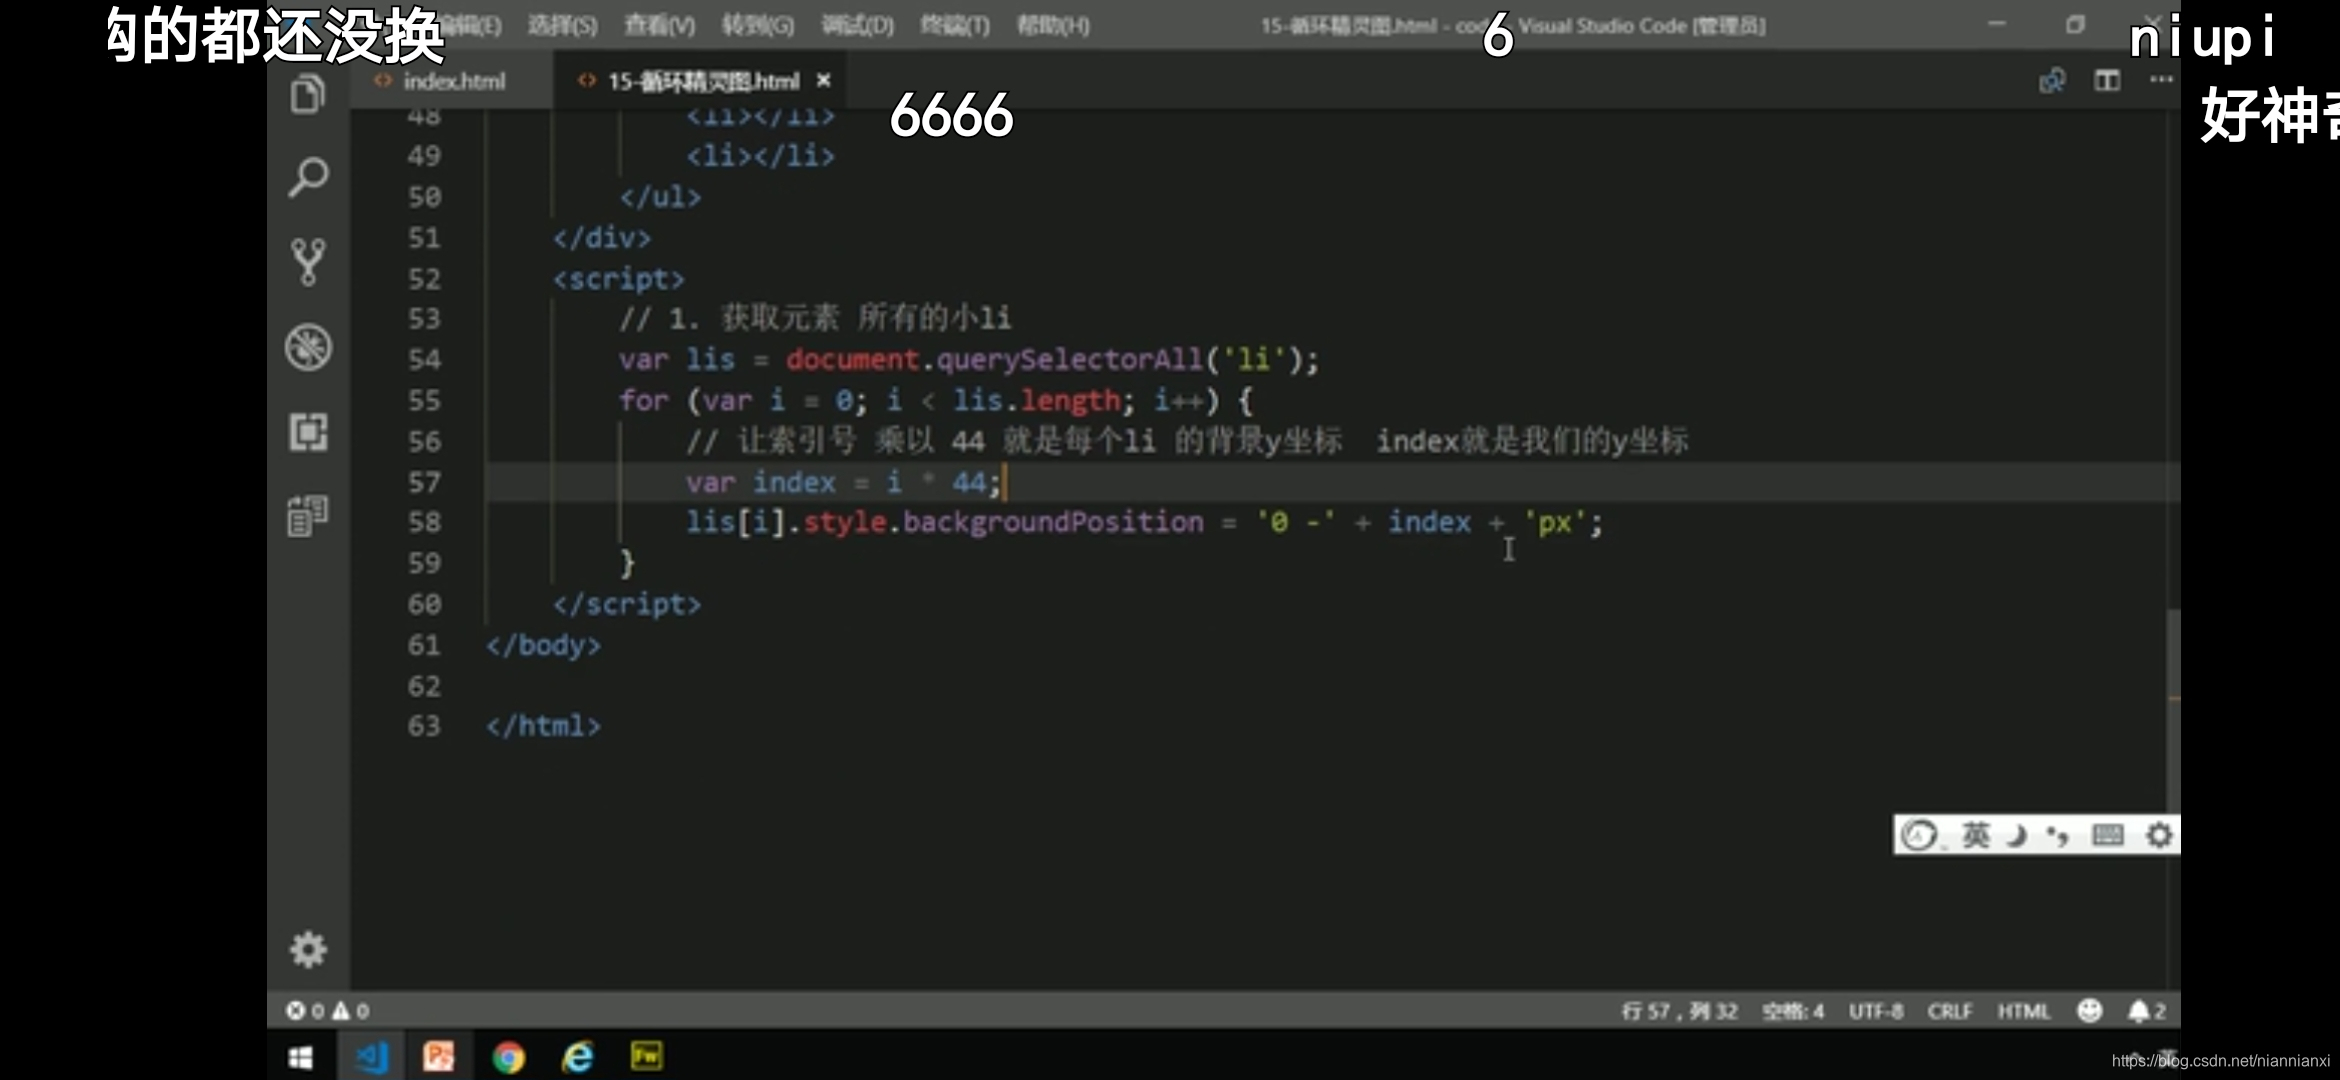Open the 转到(G) menu
Viewport: 2340px width, 1080px height.
click(757, 25)
